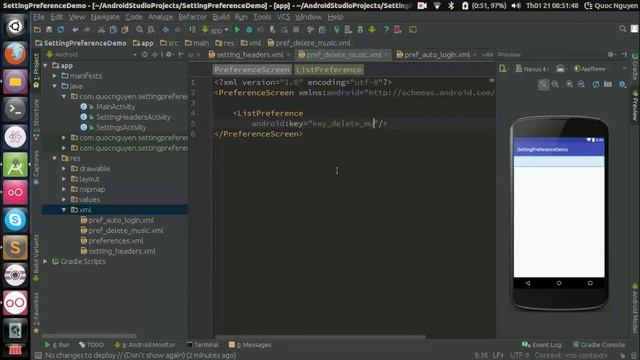The width and height of the screenshot is (640, 360).
Task: Click Zoom to Fit in Preview
Action: point(543,84)
